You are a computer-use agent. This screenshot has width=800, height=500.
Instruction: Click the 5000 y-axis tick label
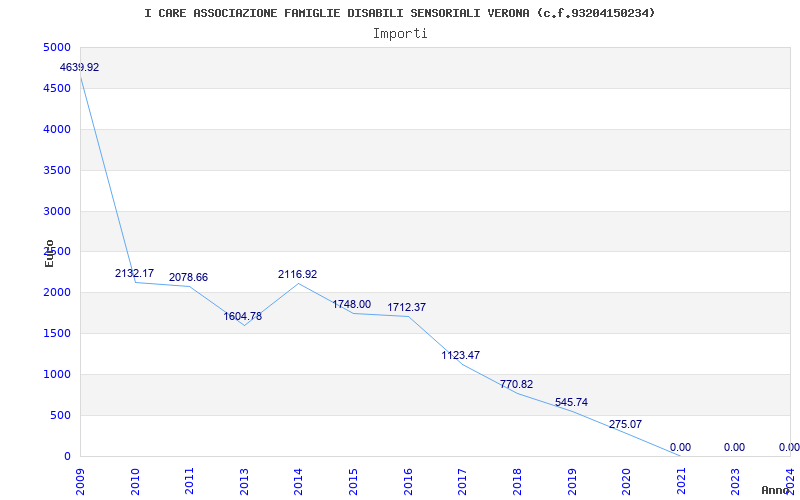[57, 48]
